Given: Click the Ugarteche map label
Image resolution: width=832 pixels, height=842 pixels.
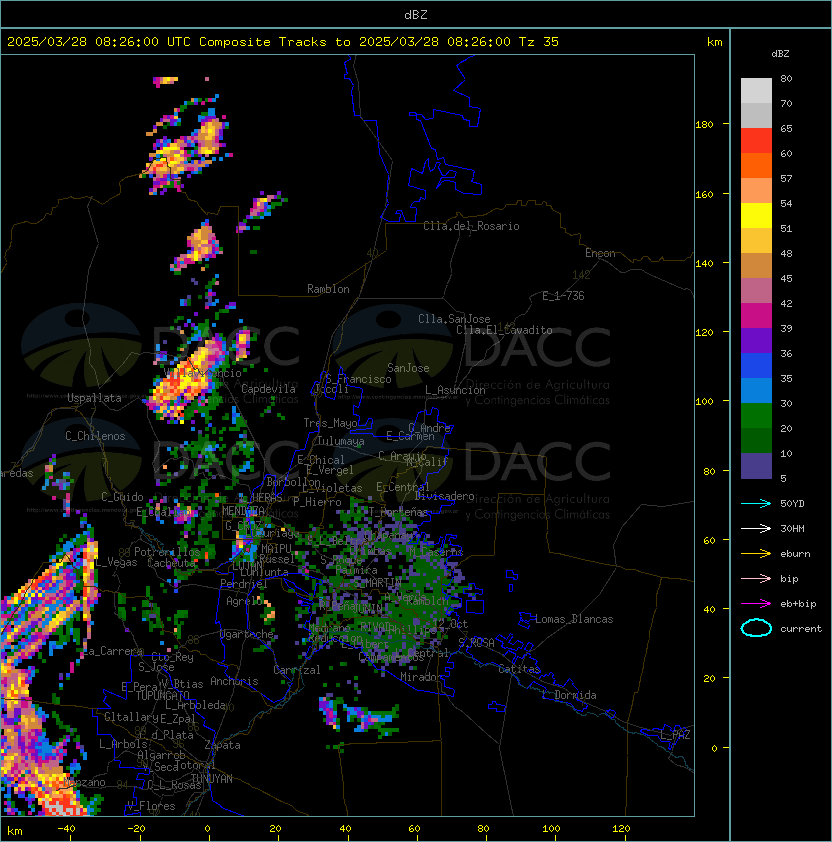Looking at the screenshot, I should 247,634.
